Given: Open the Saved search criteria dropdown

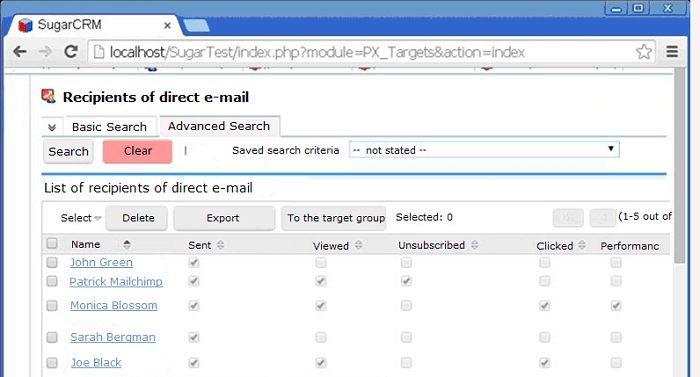Looking at the screenshot, I should (484, 150).
